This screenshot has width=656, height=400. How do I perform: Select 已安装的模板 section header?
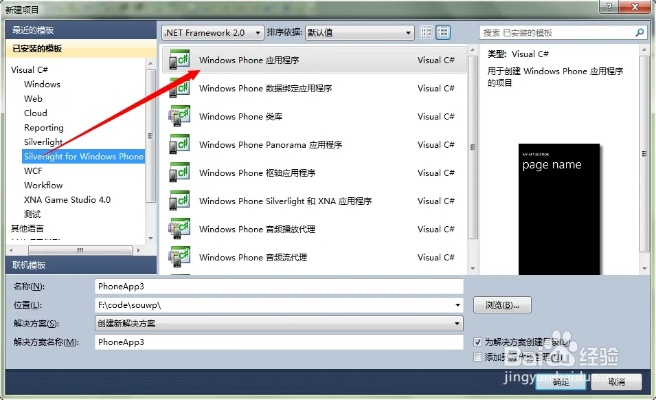[x=81, y=49]
